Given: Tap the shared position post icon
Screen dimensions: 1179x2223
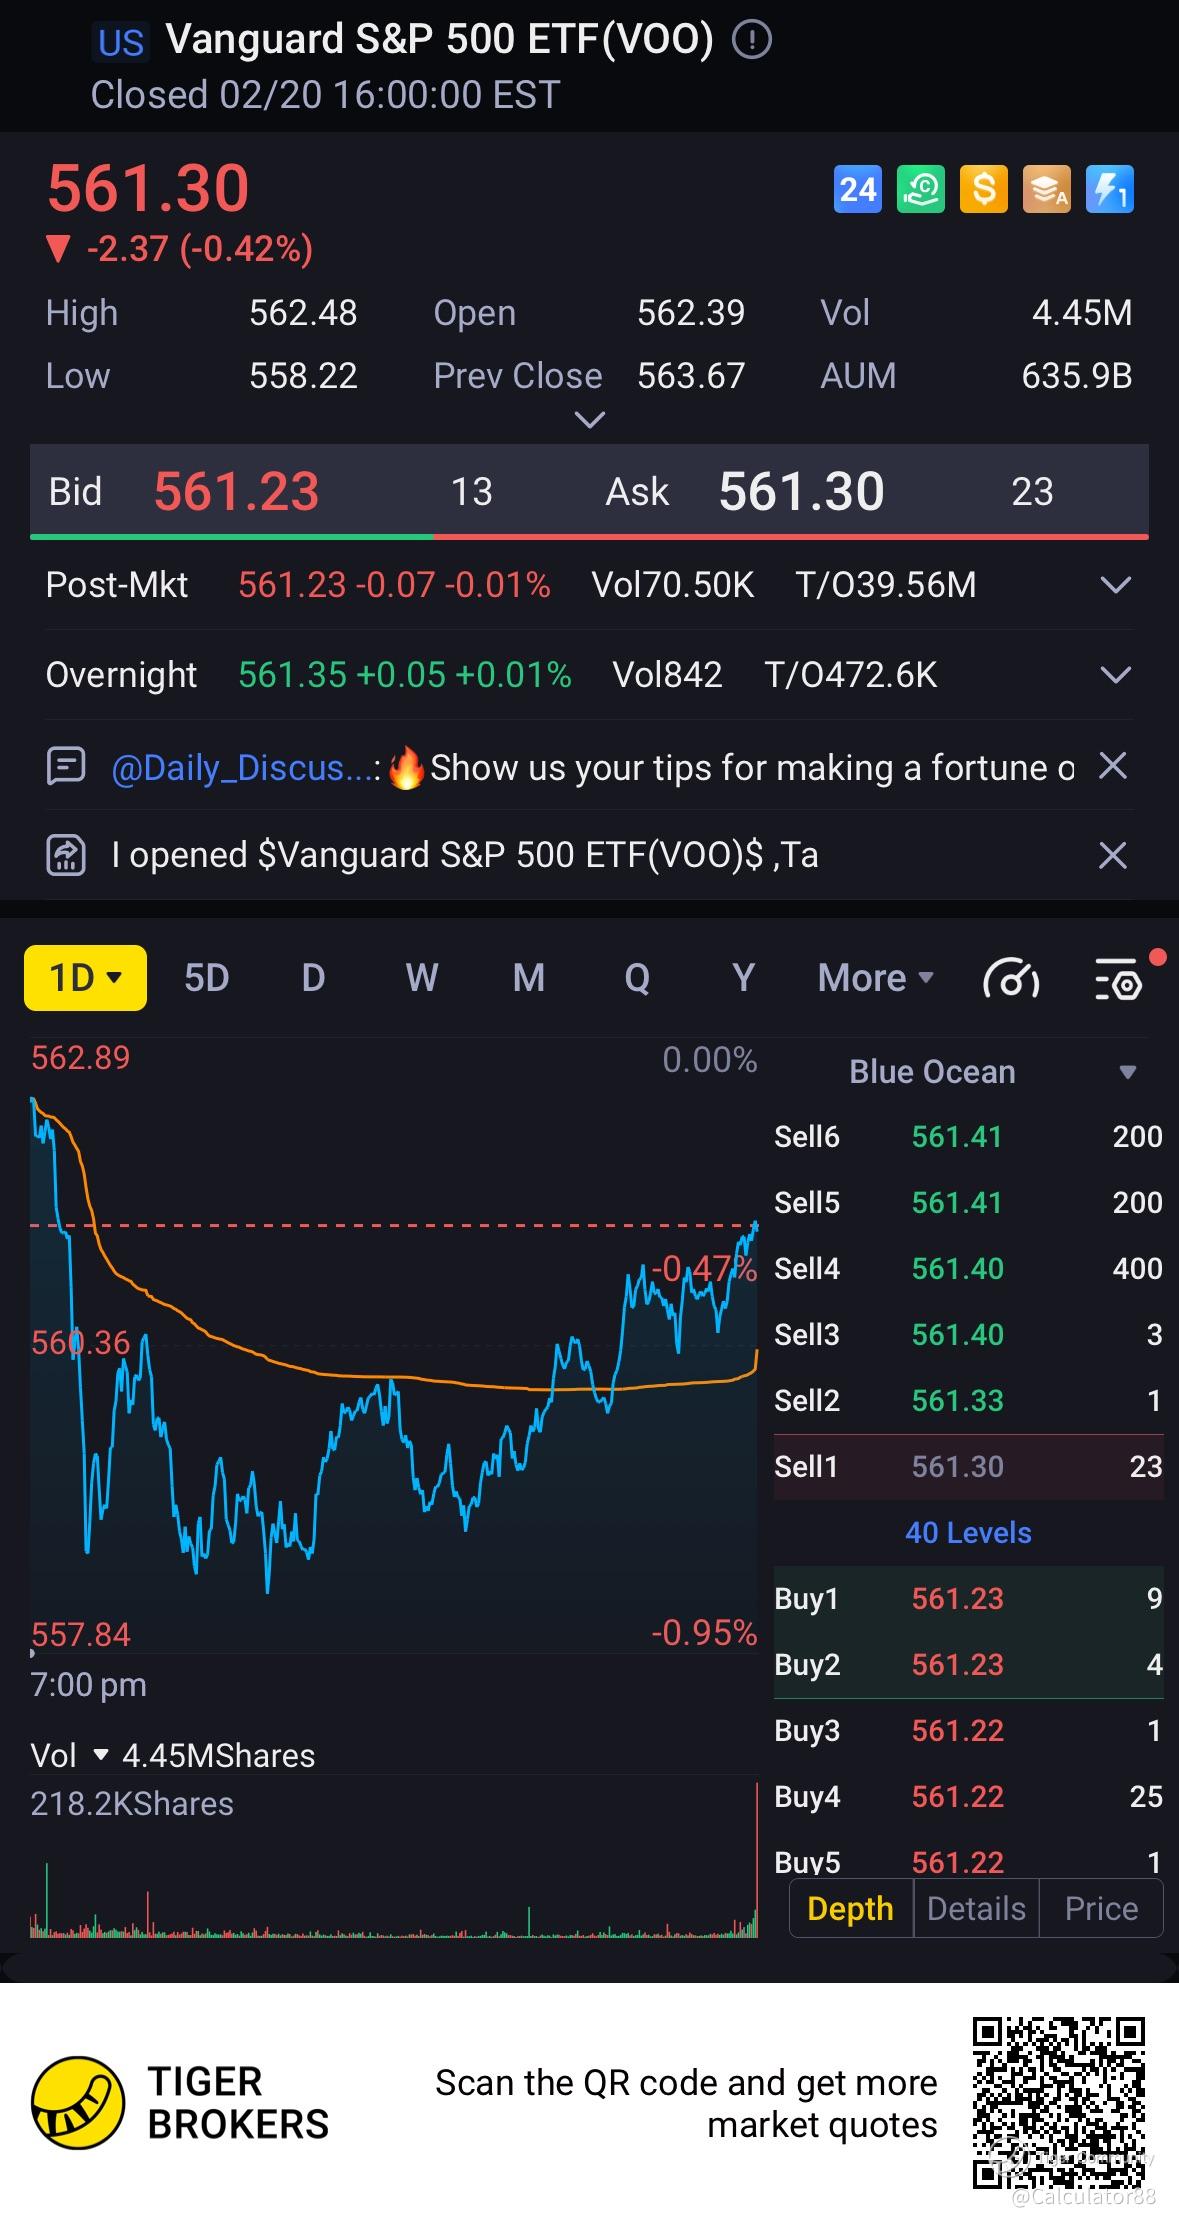Looking at the screenshot, I should click(x=66, y=856).
